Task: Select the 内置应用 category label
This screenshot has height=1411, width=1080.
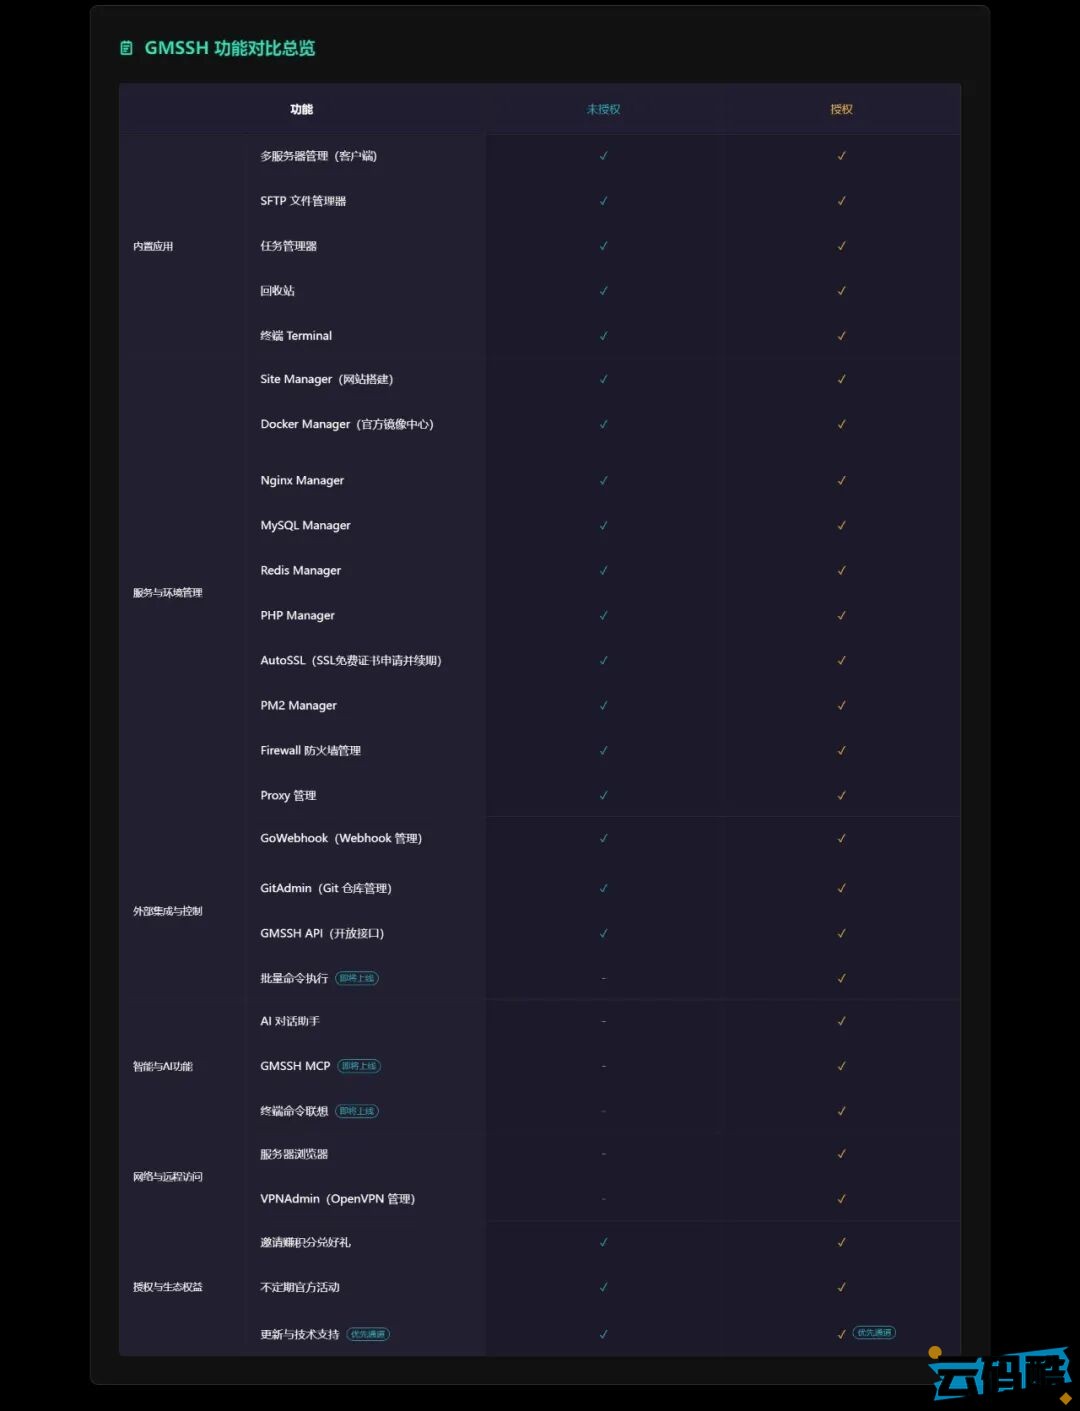Action: 153,246
